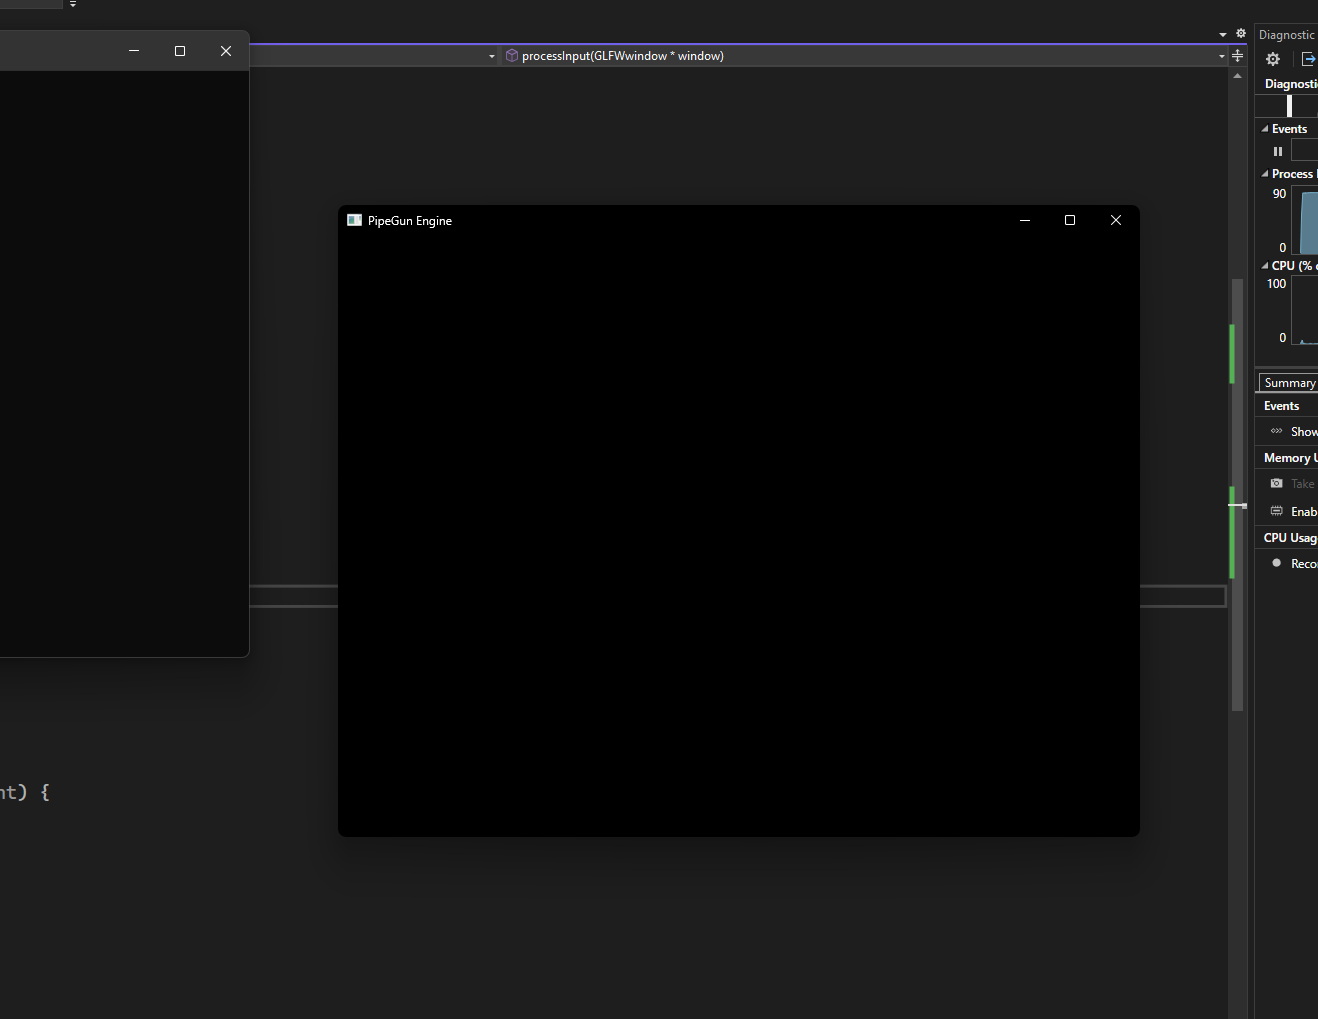1318x1019 pixels.
Task: Click the Enable memory profiling chip icon
Action: pos(1276,511)
